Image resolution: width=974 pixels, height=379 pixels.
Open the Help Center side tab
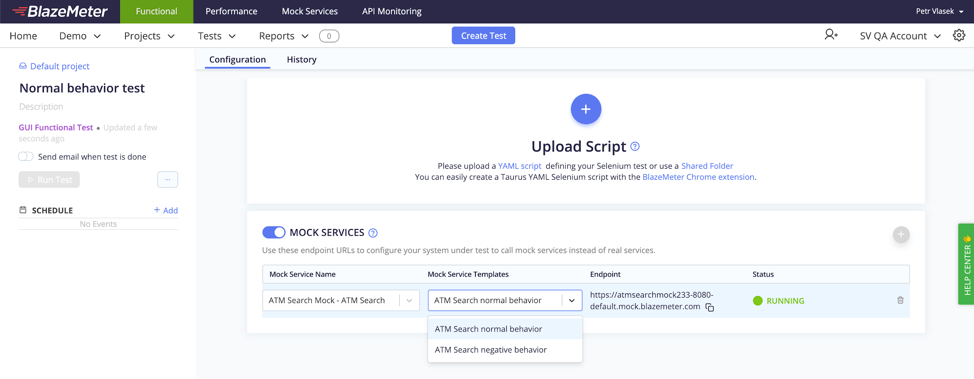point(966,264)
